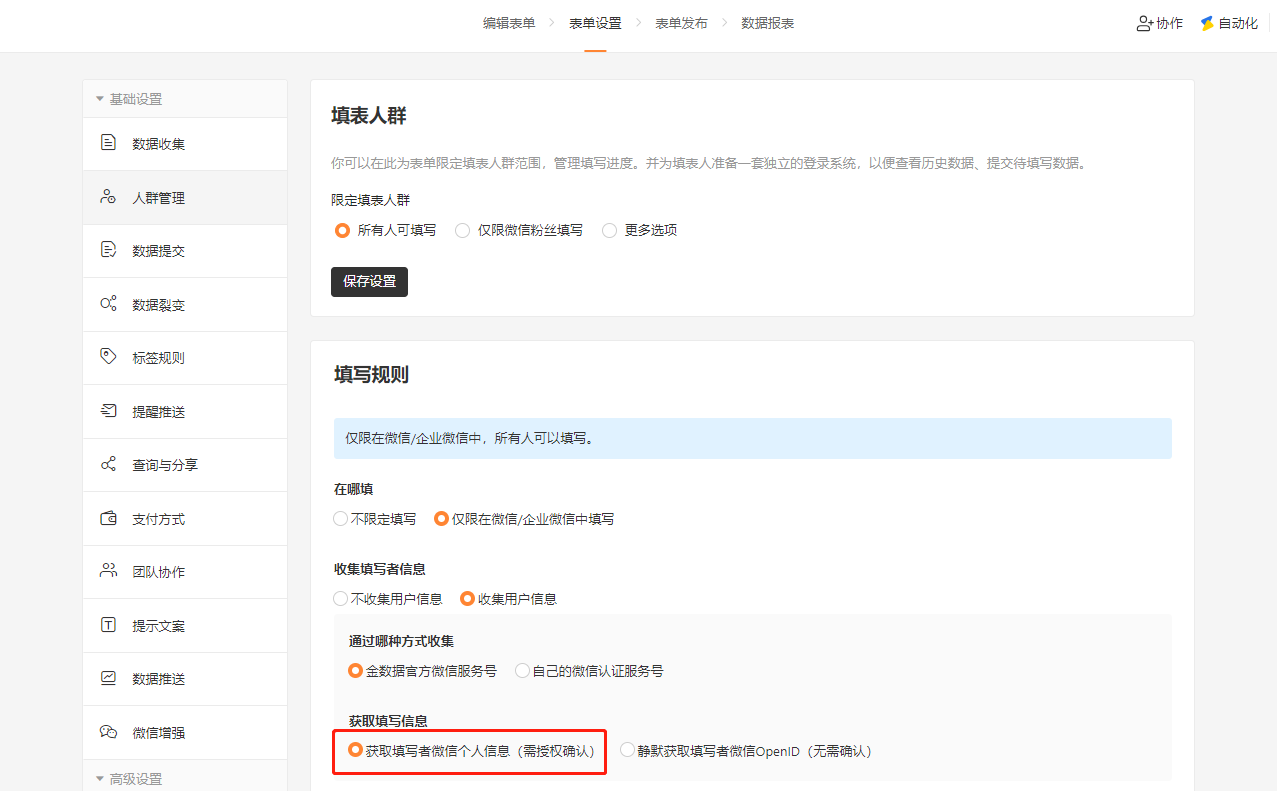Select 不收集用户信息 radio
This screenshot has height=791, width=1277.
tap(341, 599)
